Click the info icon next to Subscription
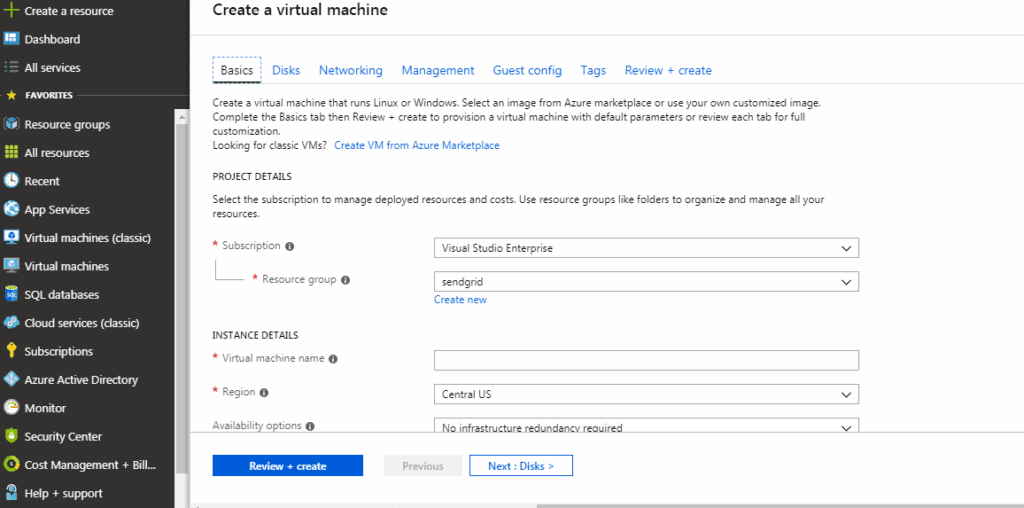1024x508 pixels. 290,246
